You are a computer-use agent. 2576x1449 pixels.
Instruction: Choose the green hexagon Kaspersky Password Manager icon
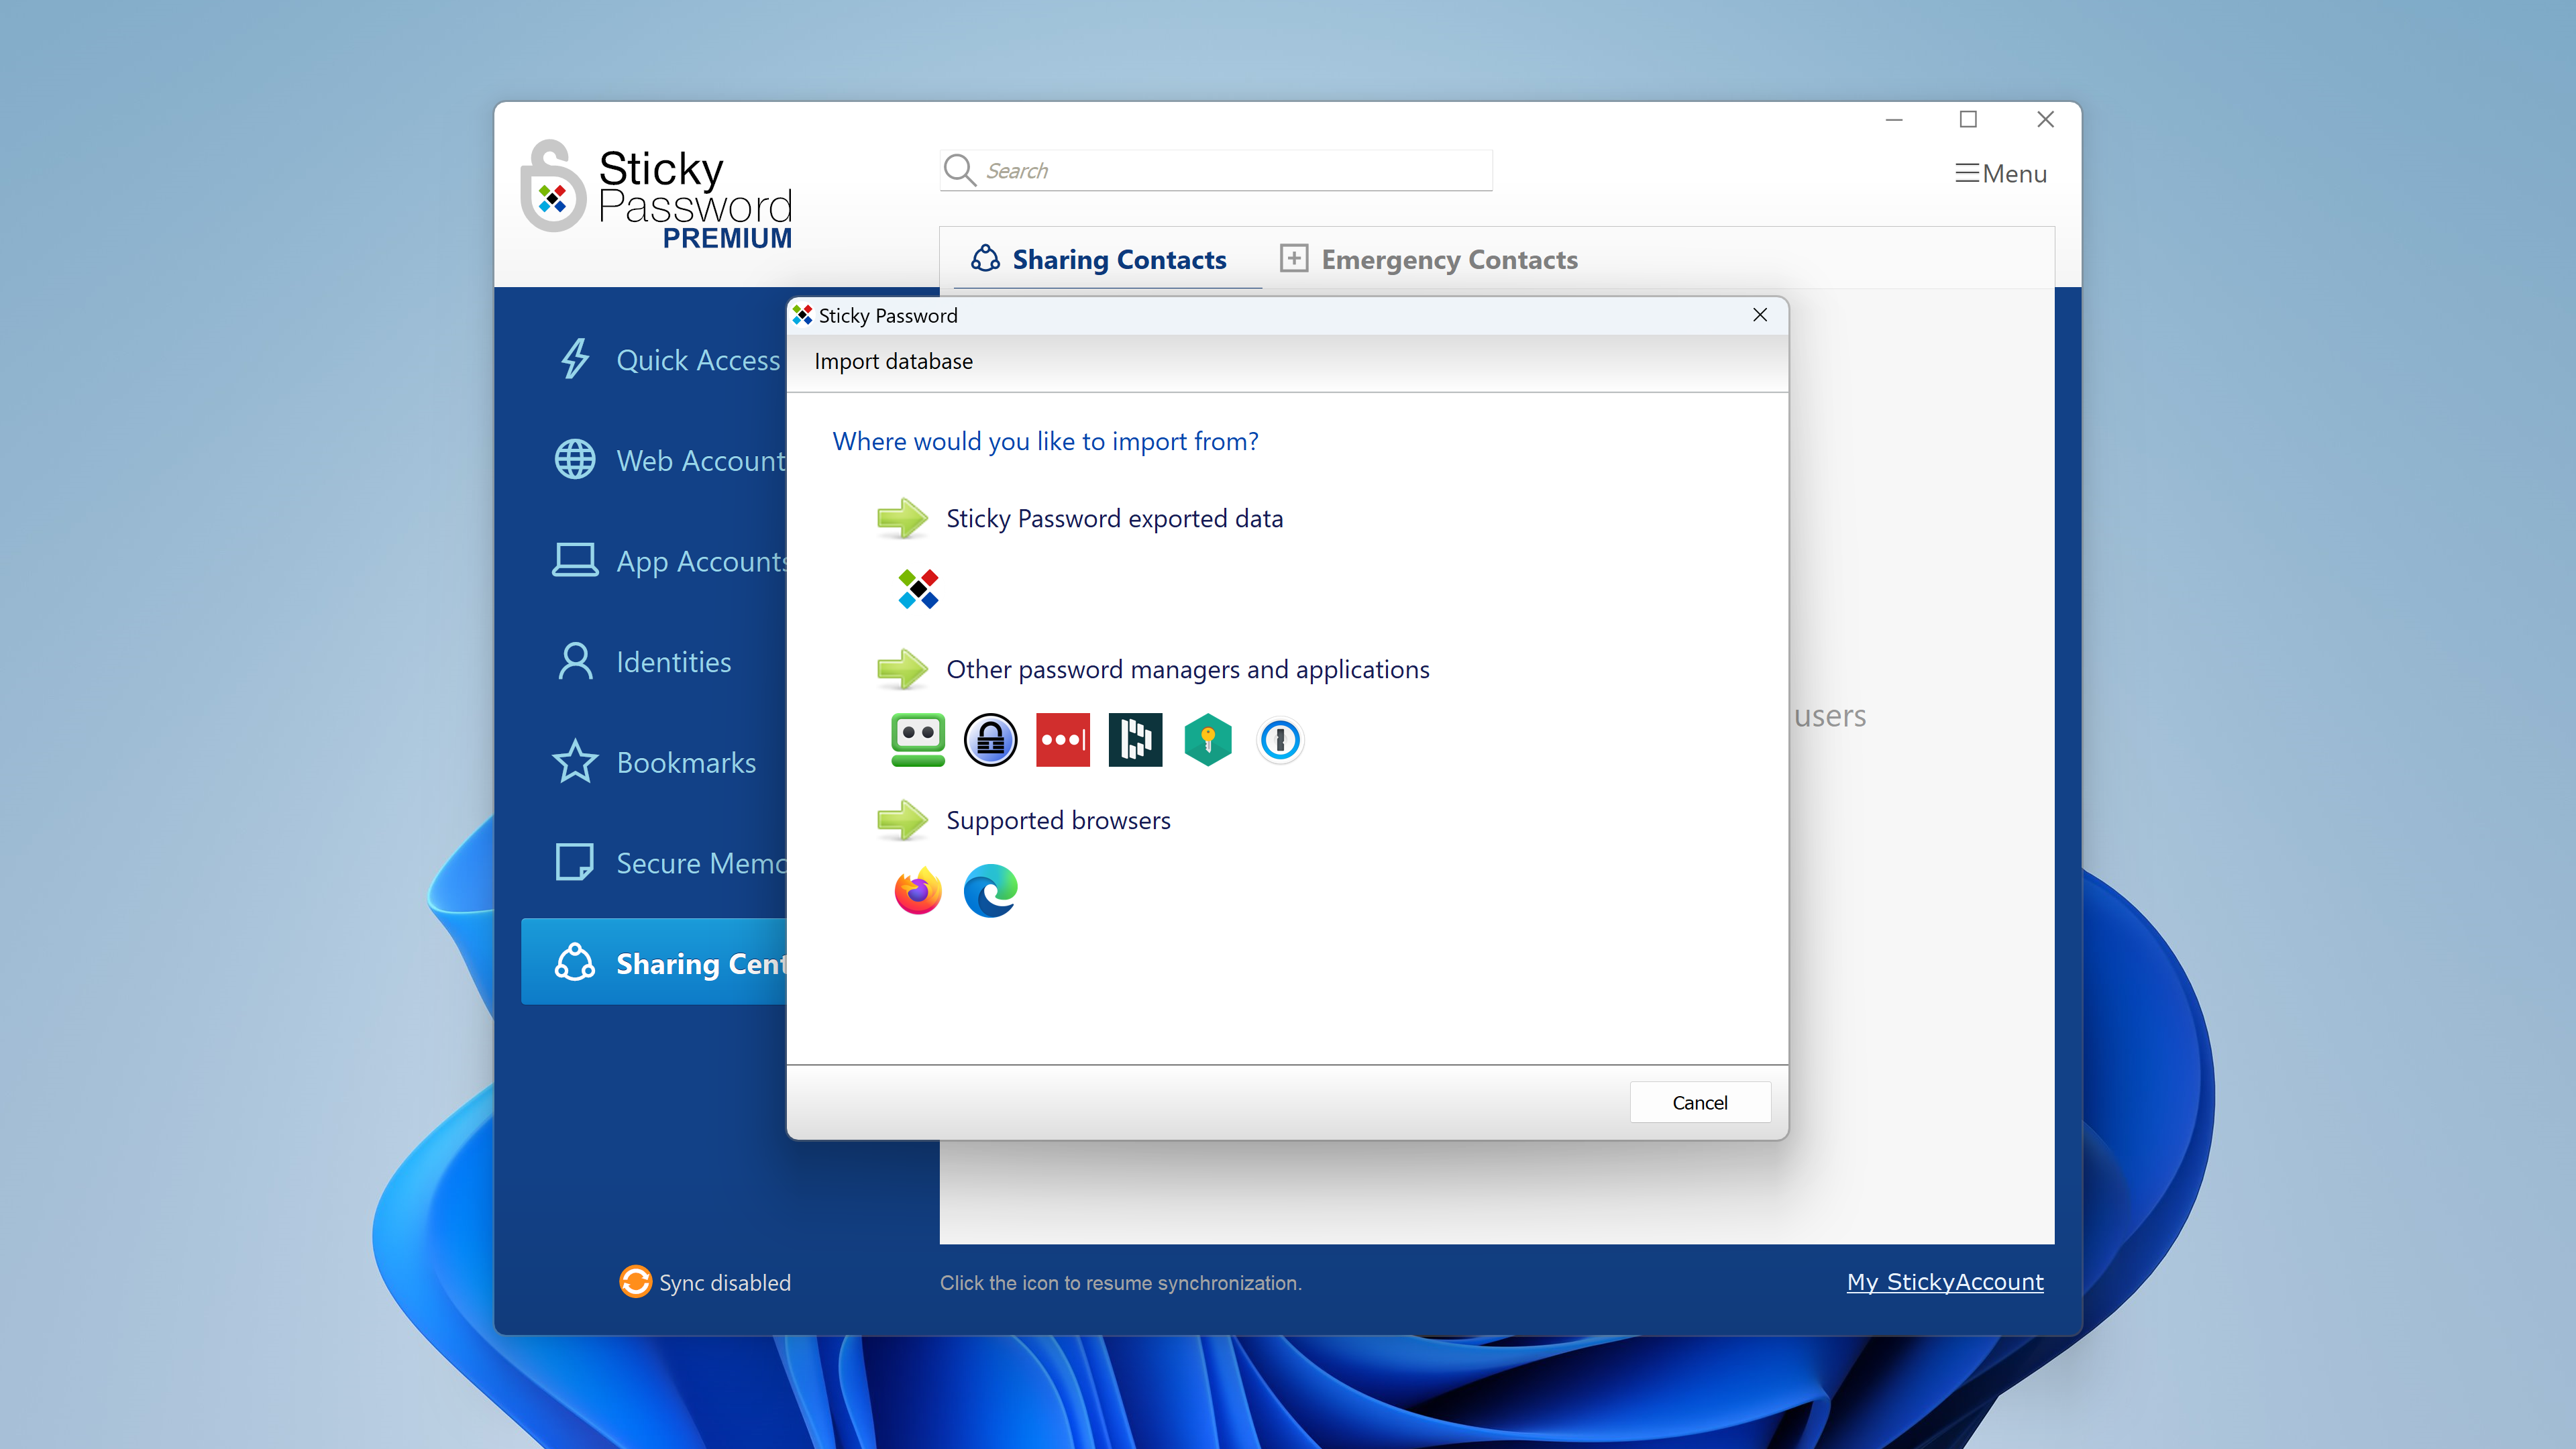pyautogui.click(x=1208, y=740)
